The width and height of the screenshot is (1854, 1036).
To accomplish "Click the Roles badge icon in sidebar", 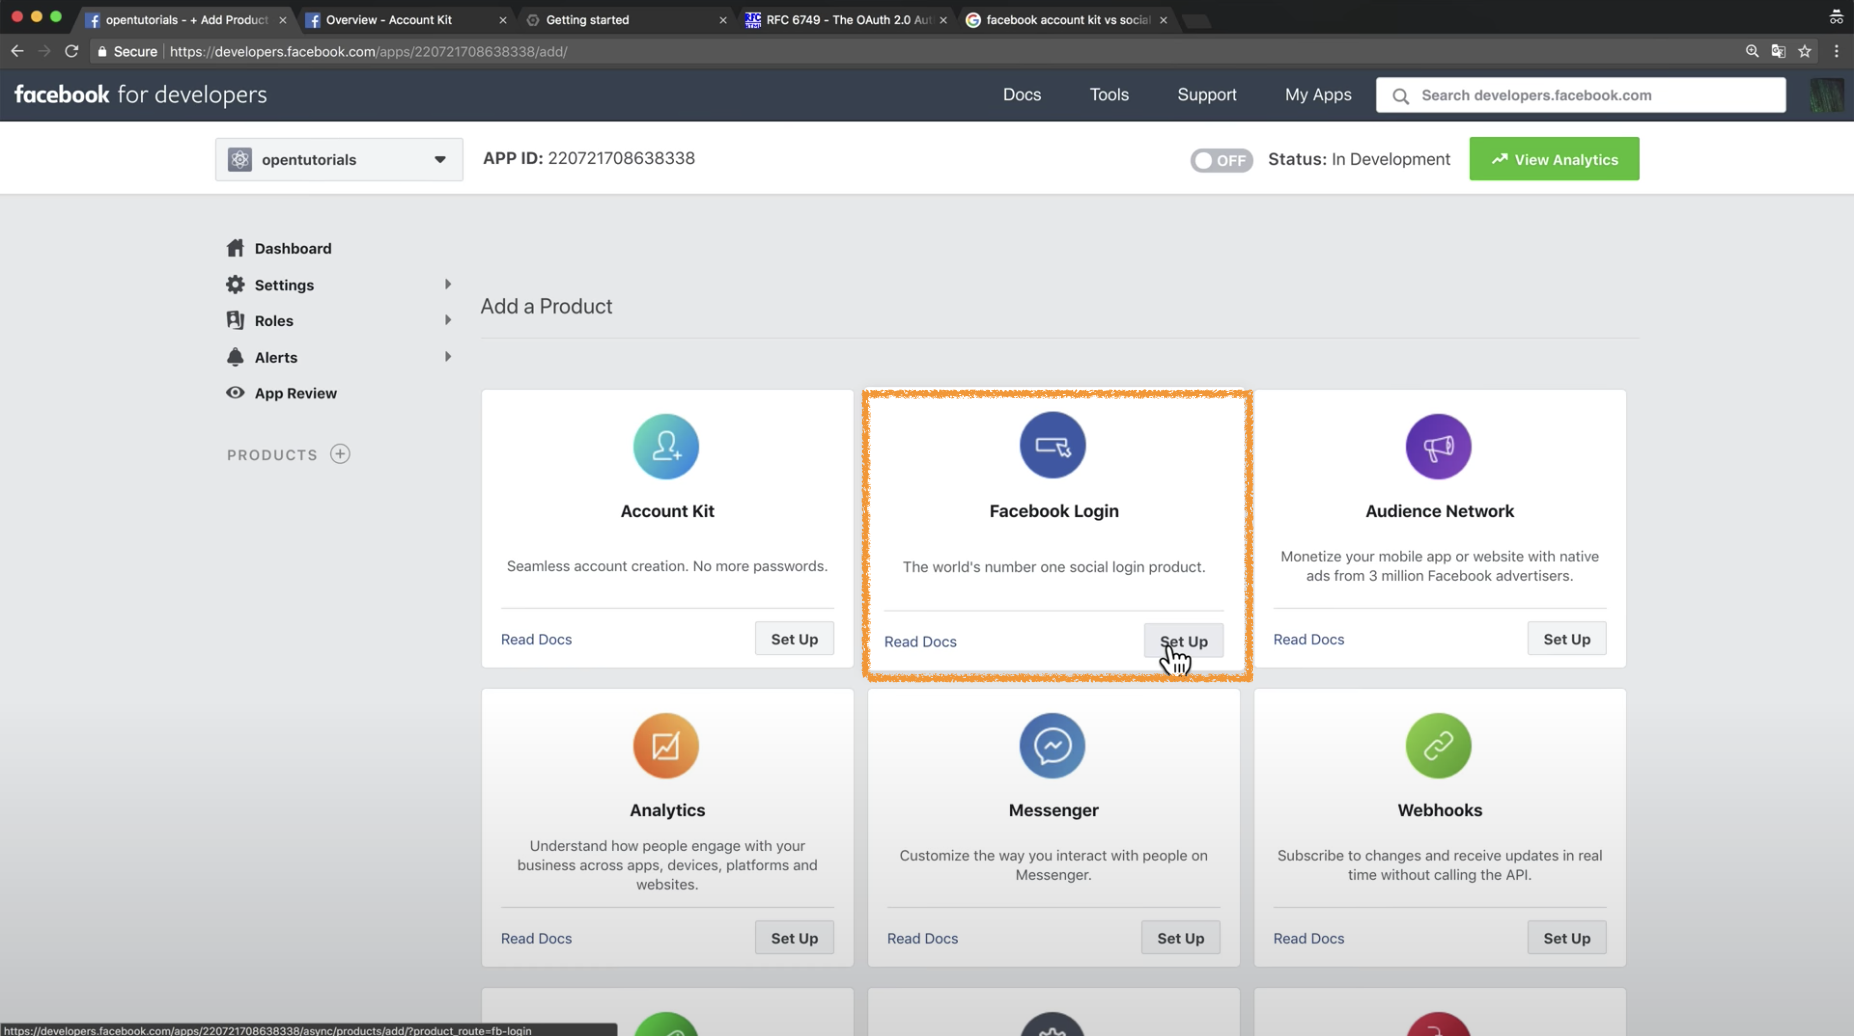I will click(235, 320).
